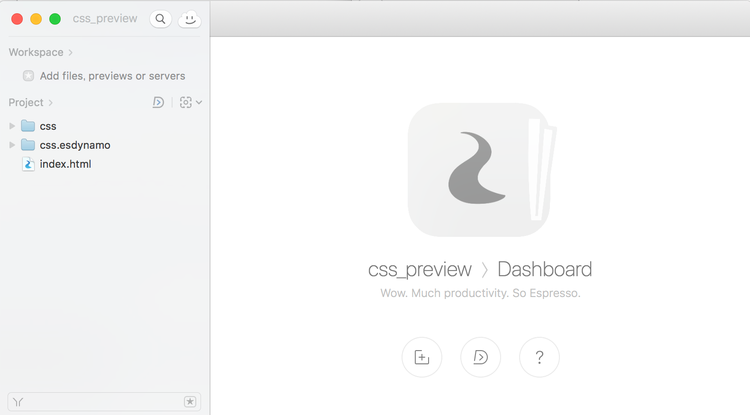Toggle the favorites star in the filter bar
The height and width of the screenshot is (415, 750).
coord(190,402)
